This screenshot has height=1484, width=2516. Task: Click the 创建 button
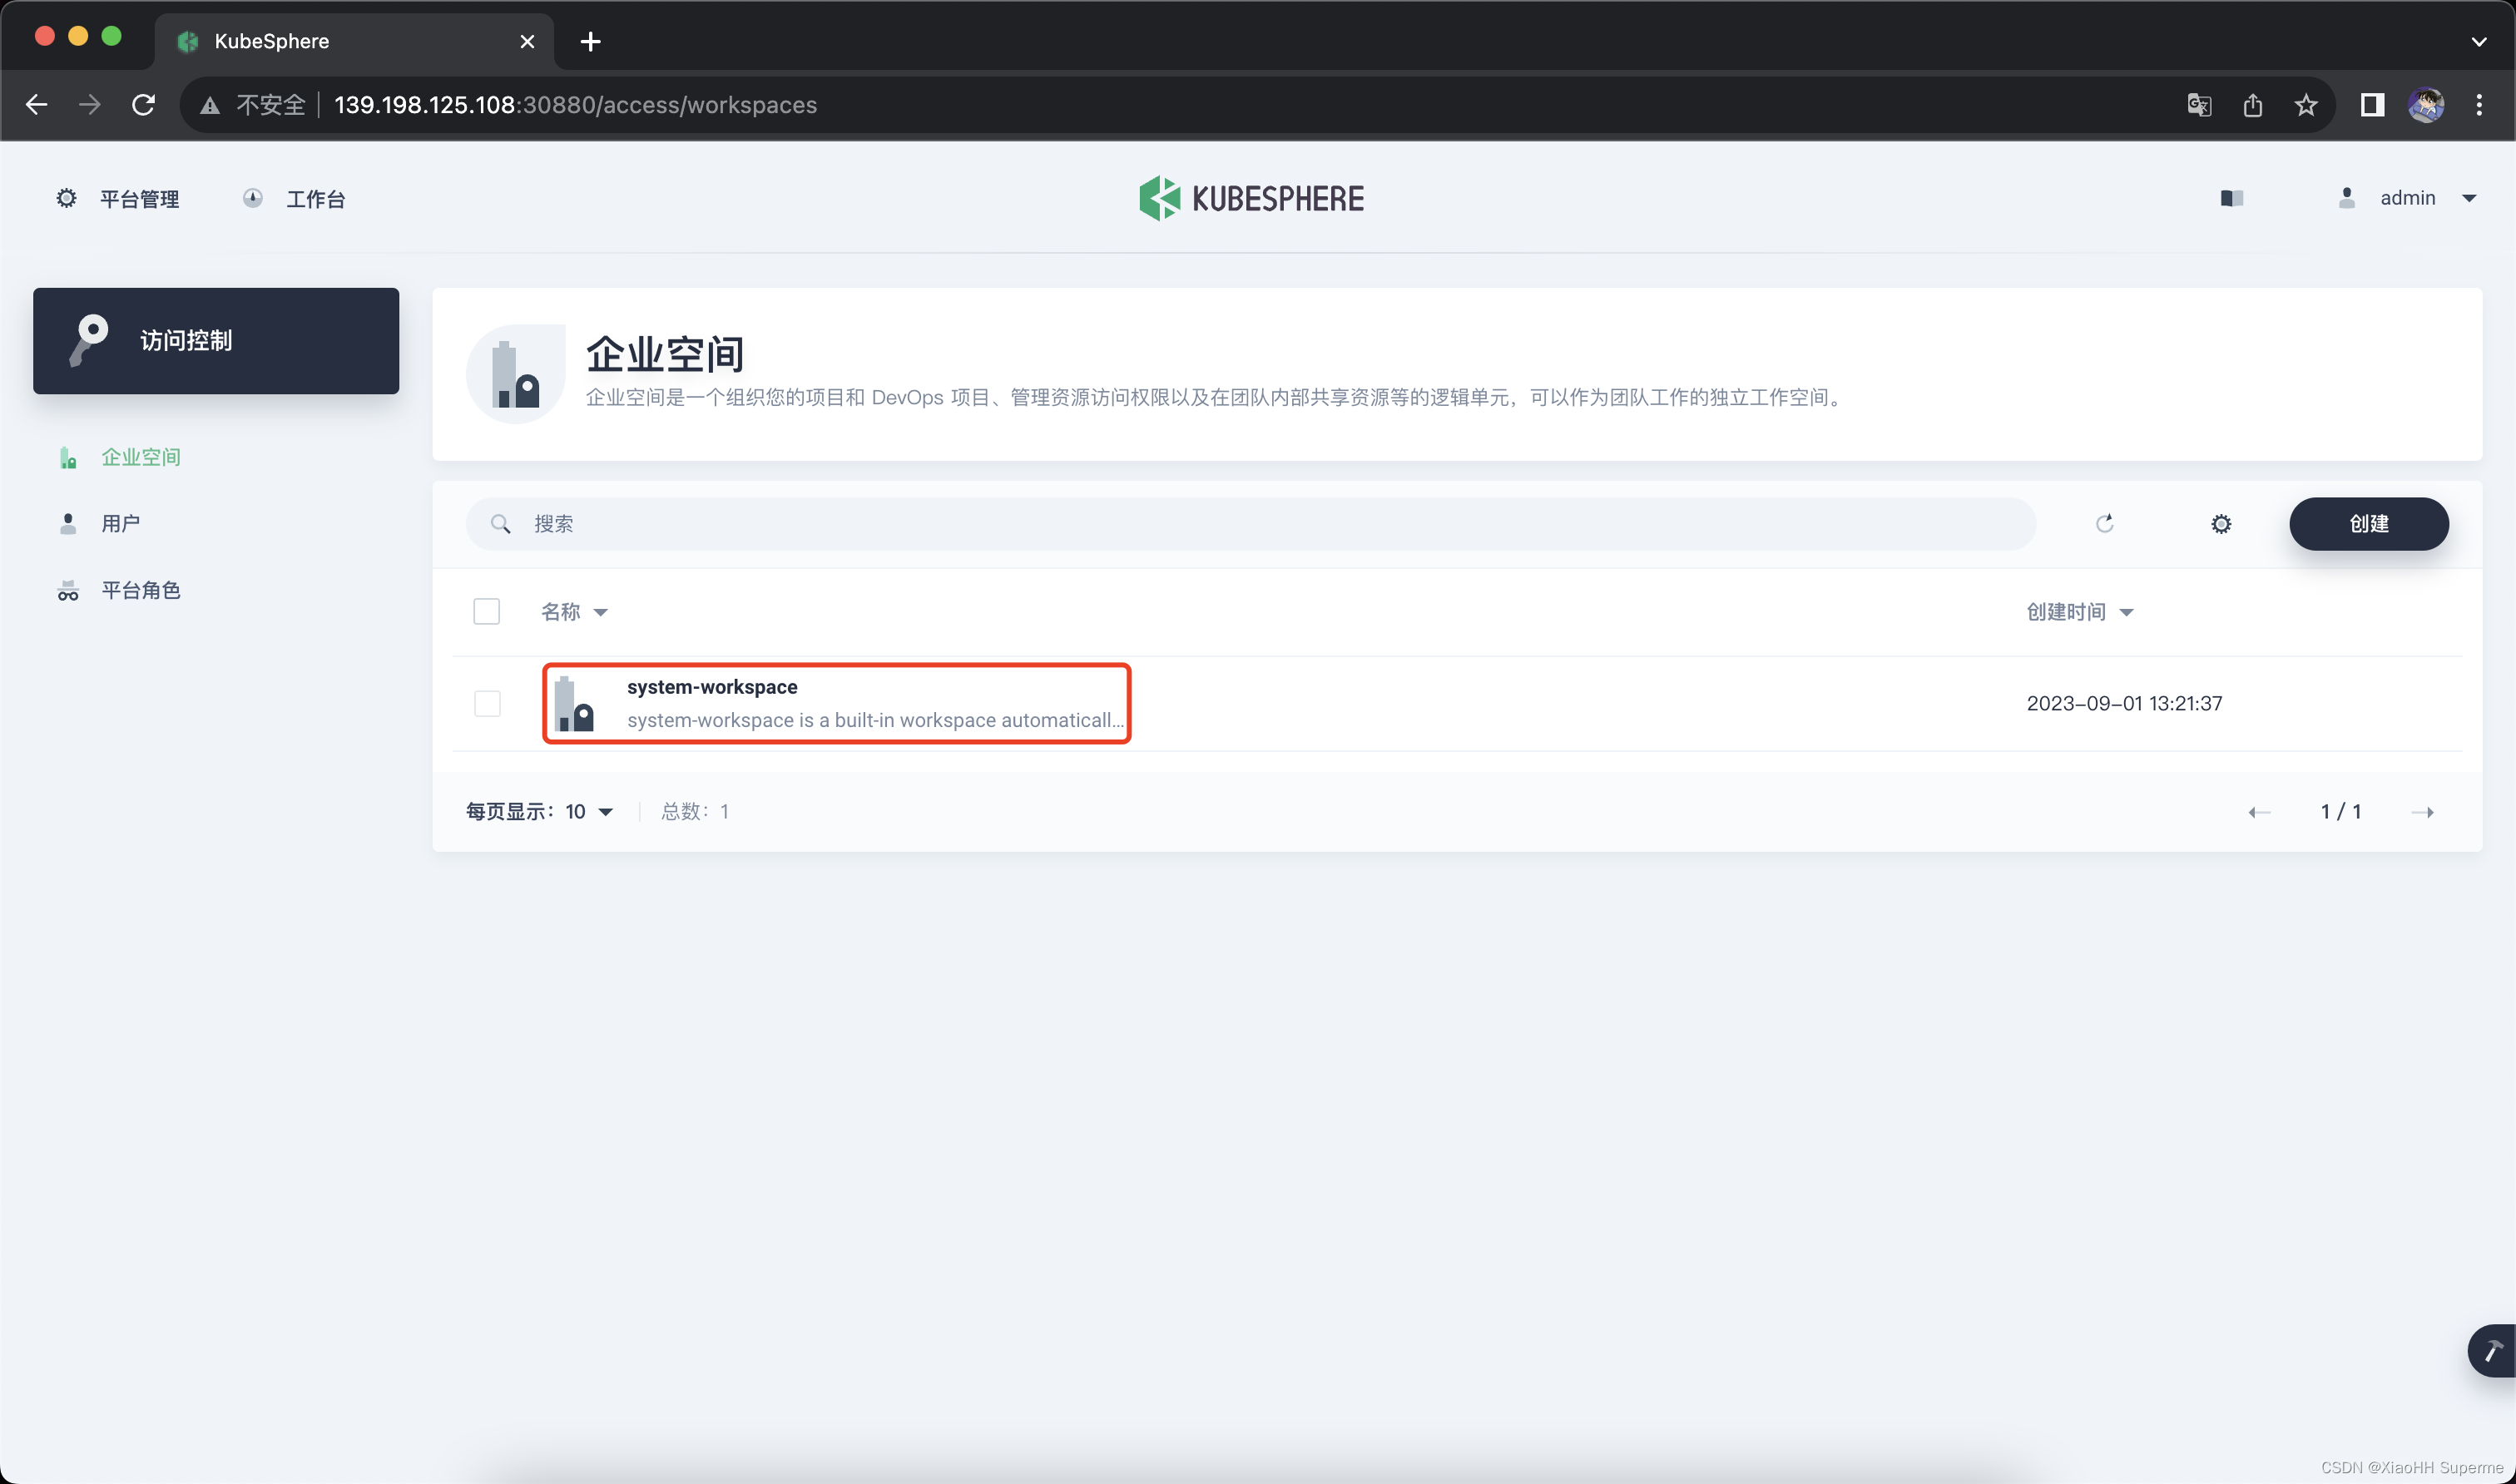[x=2367, y=523]
